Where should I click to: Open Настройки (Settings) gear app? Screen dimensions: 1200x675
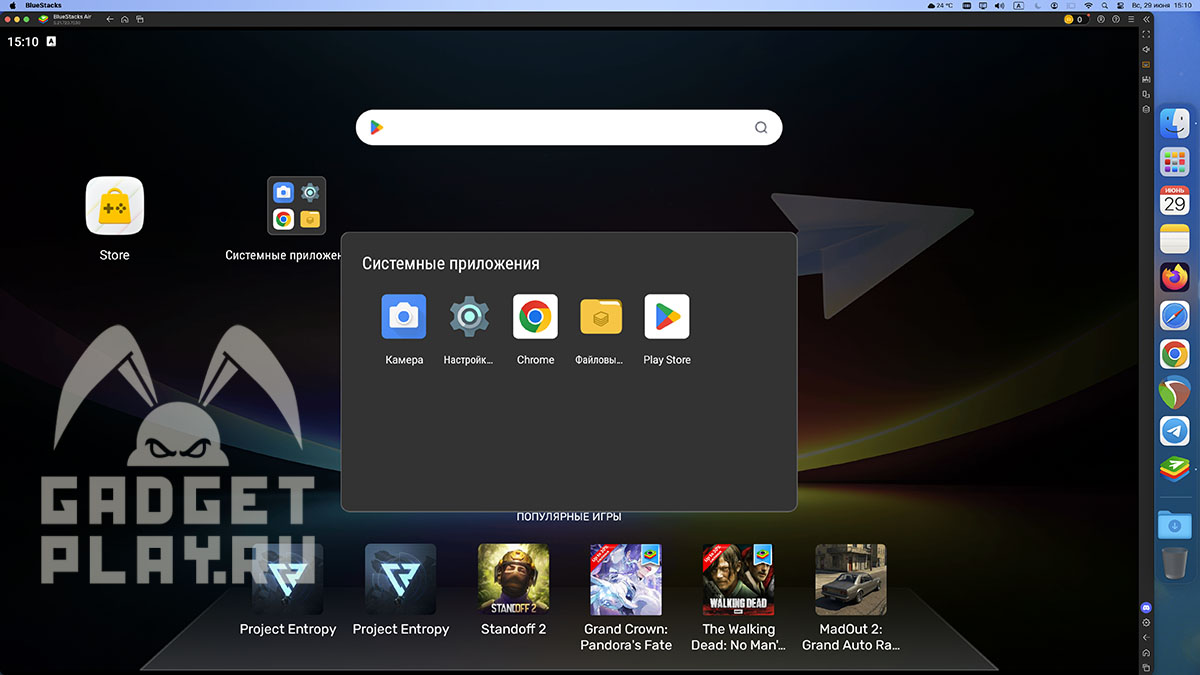click(469, 316)
